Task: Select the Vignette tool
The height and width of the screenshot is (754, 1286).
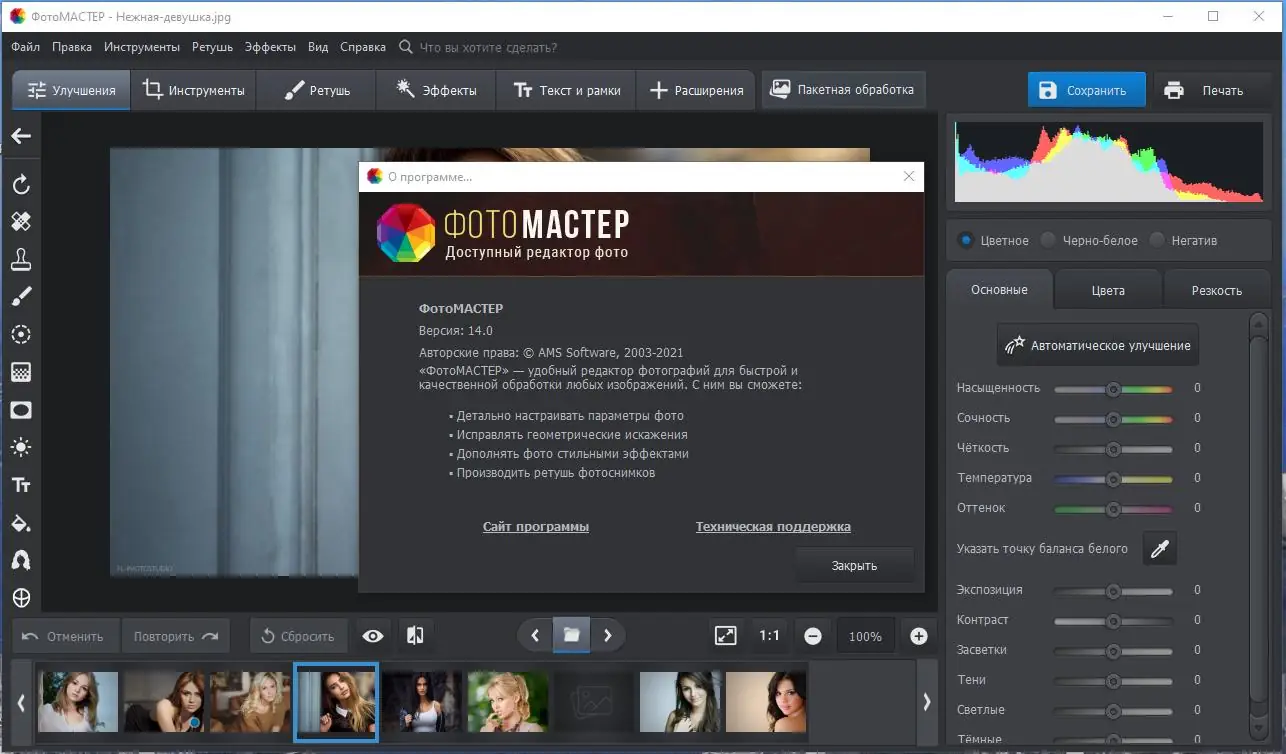Action: click(21, 409)
